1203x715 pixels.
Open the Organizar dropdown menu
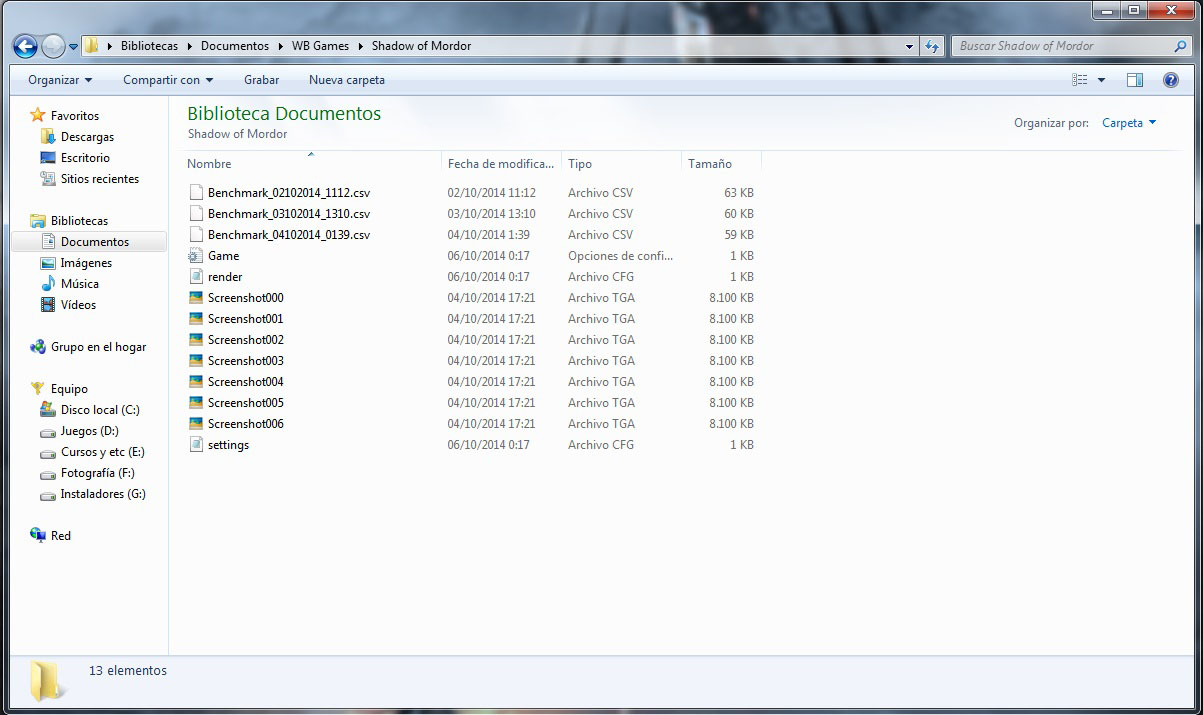(x=60, y=80)
